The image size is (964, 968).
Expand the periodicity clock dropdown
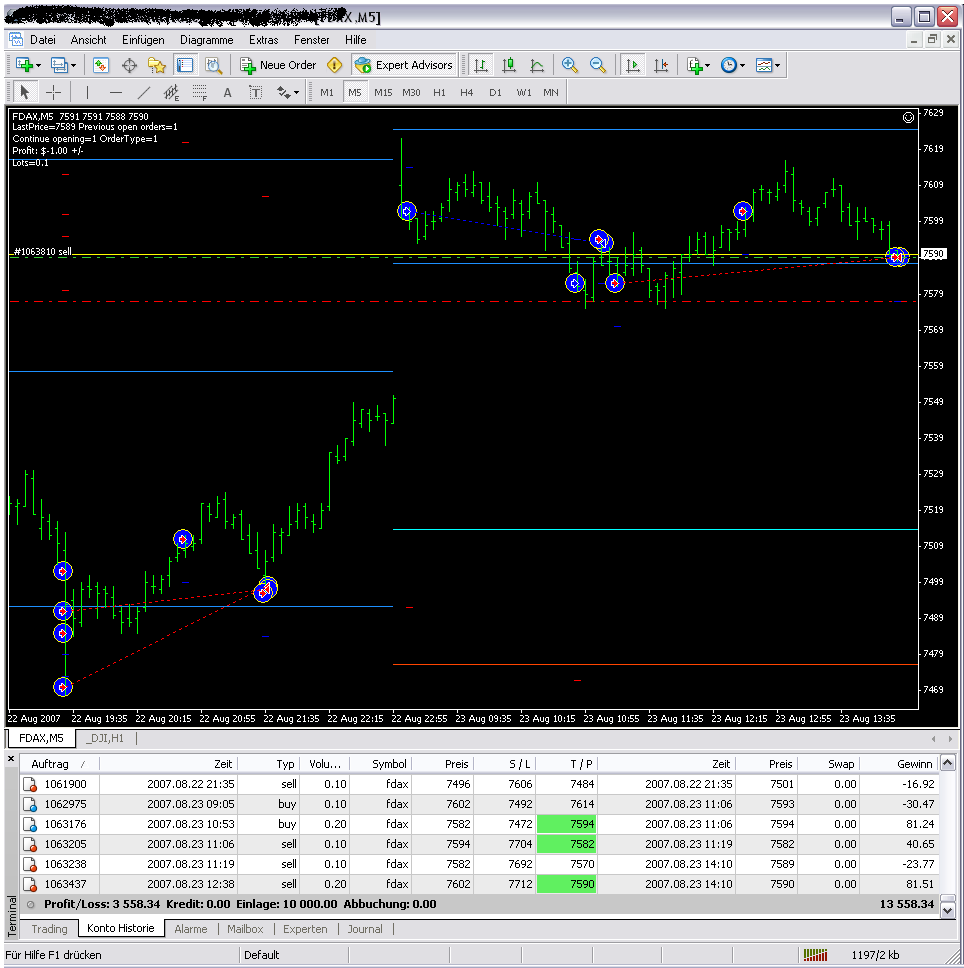point(742,65)
